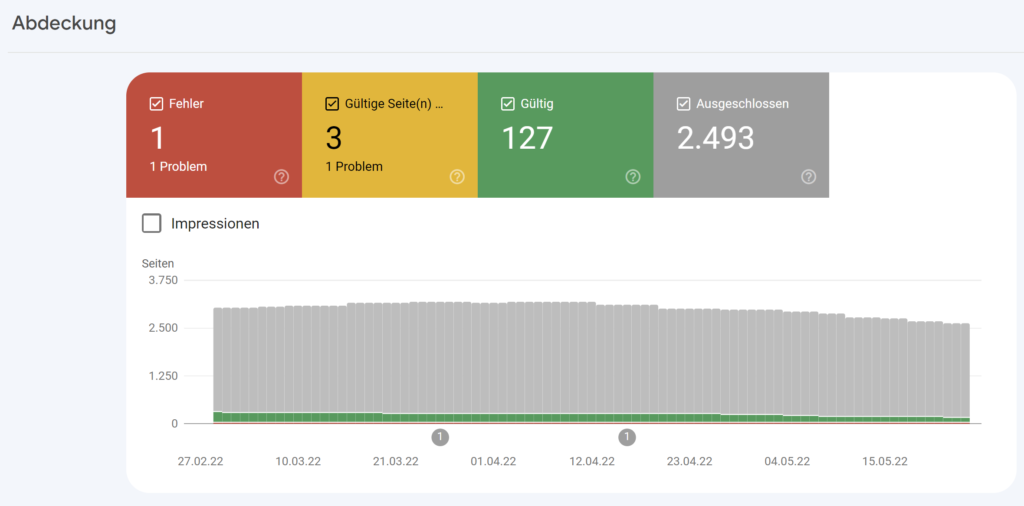The width and height of the screenshot is (1024, 506).
Task: Click the last gray bar of the chart
Action: (x=965, y=371)
